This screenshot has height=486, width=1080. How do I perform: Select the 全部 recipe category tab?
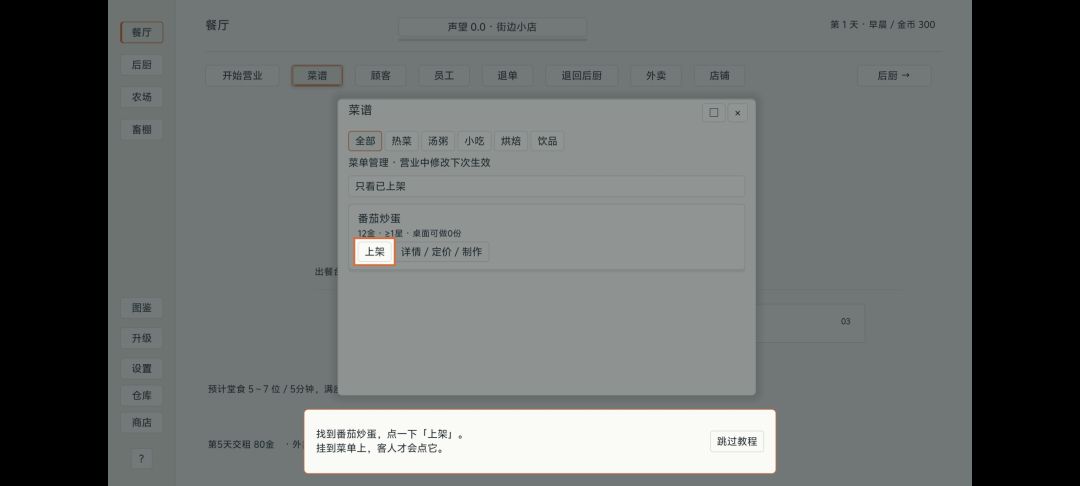pyautogui.click(x=365, y=141)
